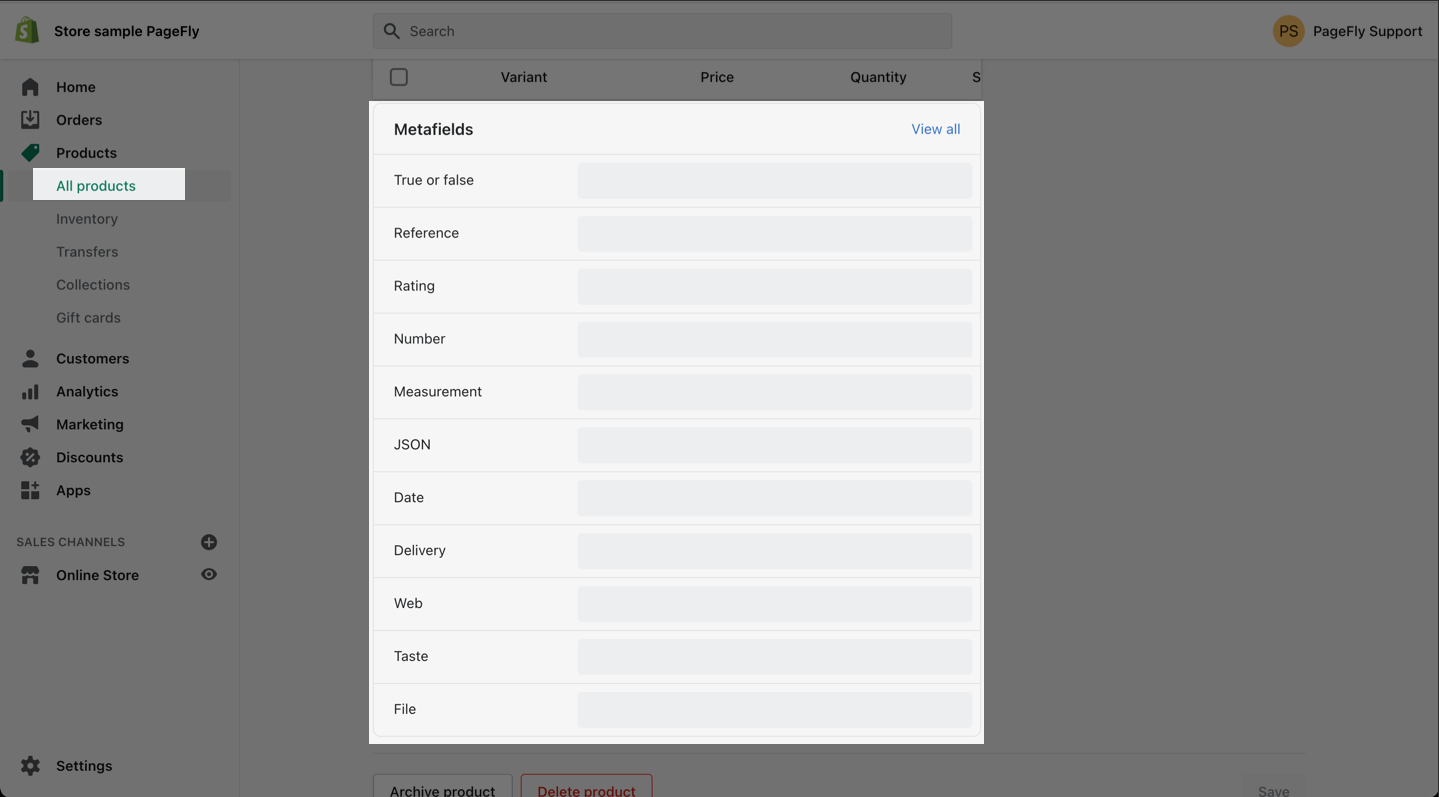View Online Store via eye icon

209,575
